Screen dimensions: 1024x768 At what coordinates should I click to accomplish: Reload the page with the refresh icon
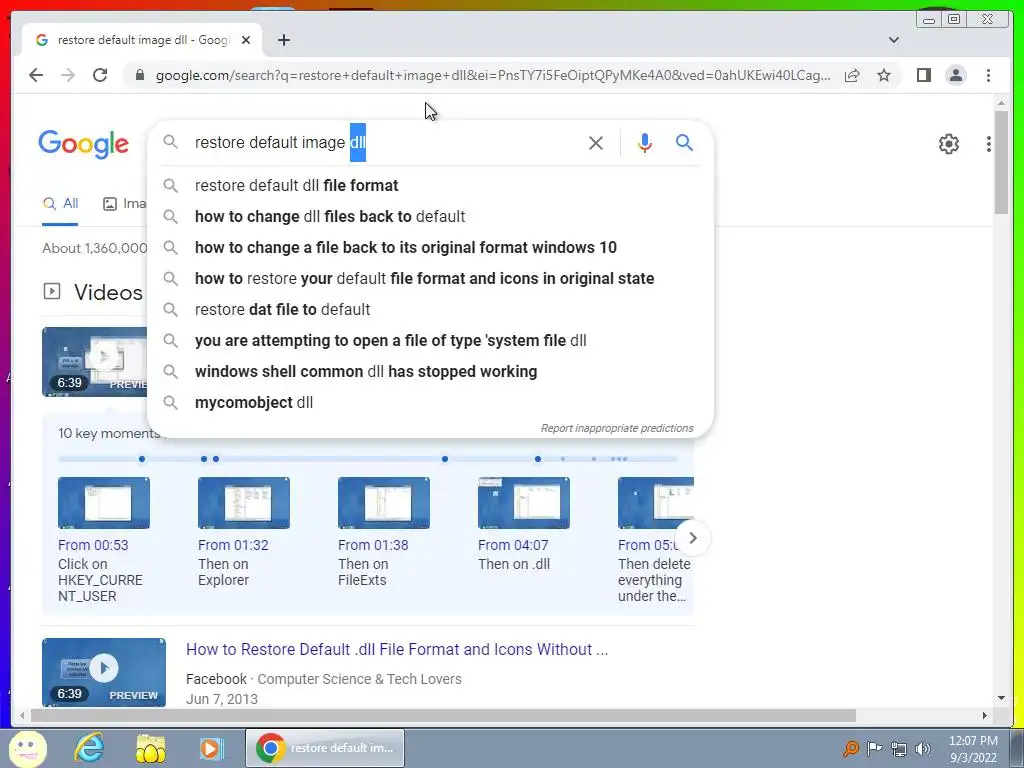100,75
